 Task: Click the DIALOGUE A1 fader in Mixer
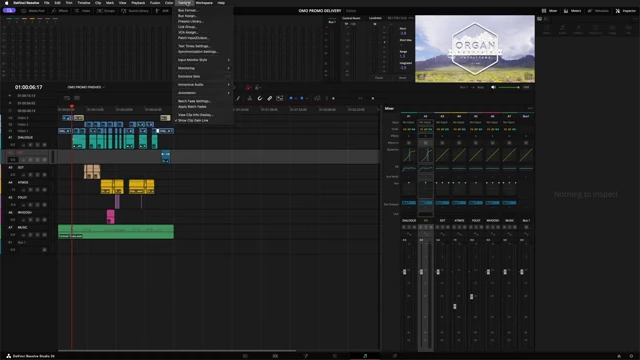404,272
